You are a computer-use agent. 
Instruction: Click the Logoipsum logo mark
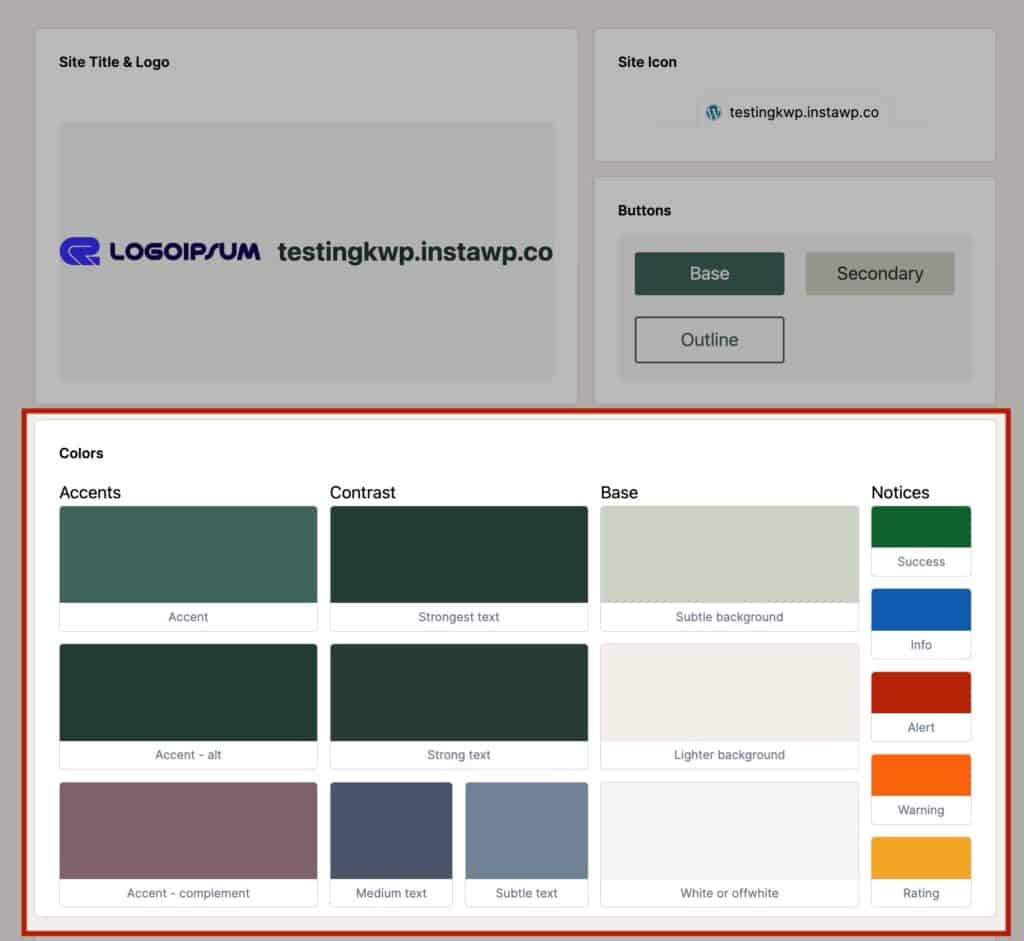(x=80, y=252)
